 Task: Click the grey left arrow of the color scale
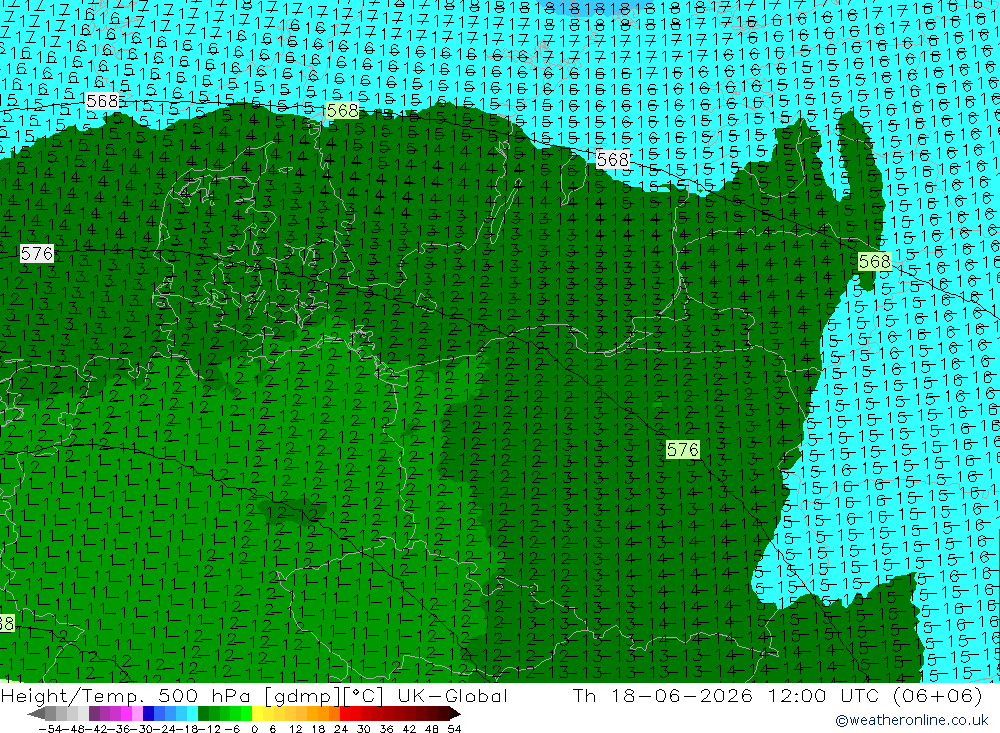coord(36,714)
